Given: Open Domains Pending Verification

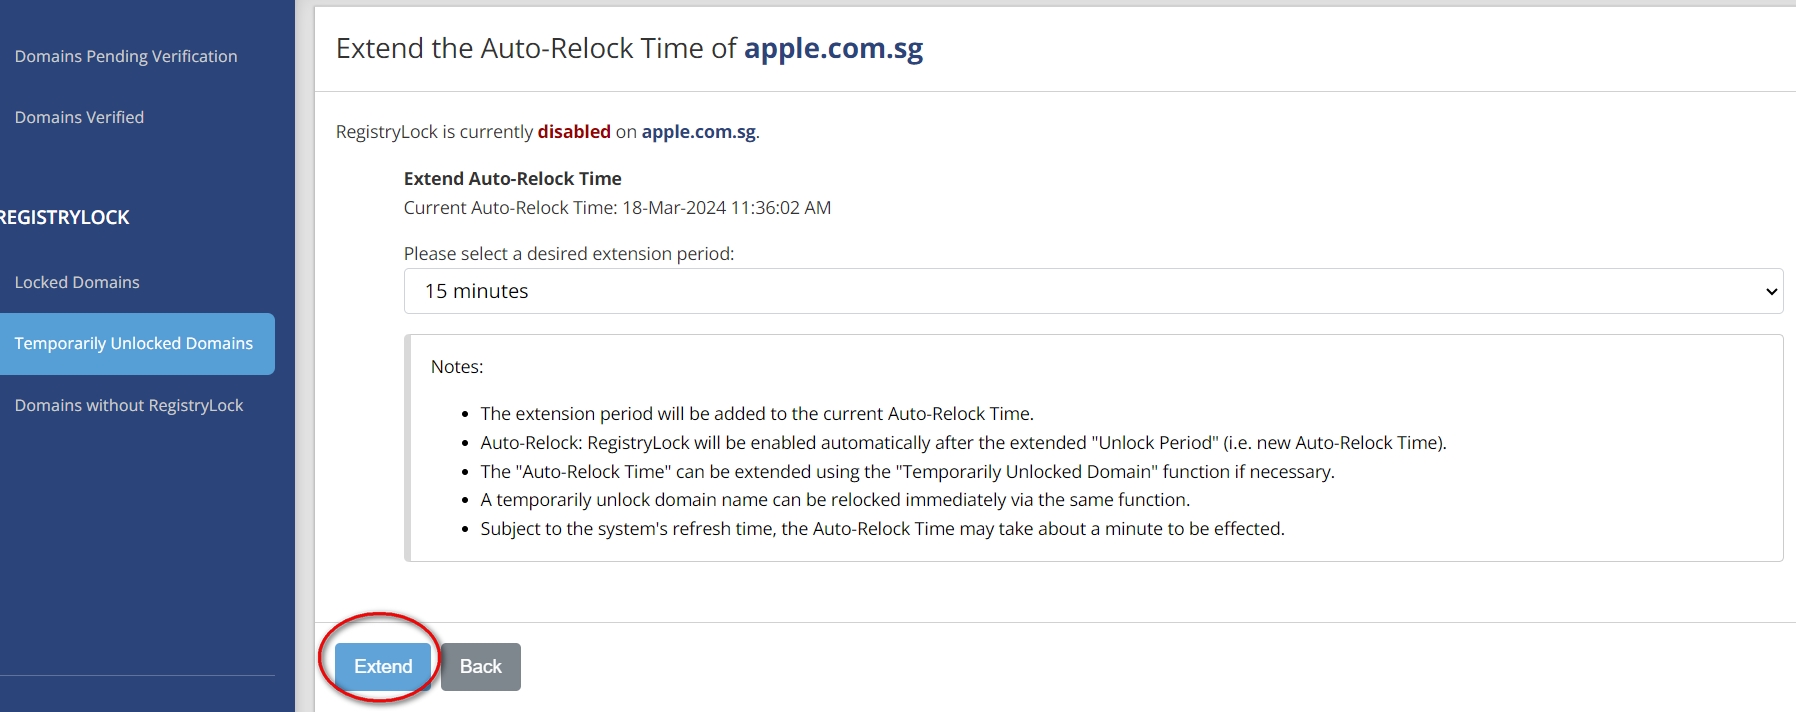Looking at the screenshot, I should (126, 56).
